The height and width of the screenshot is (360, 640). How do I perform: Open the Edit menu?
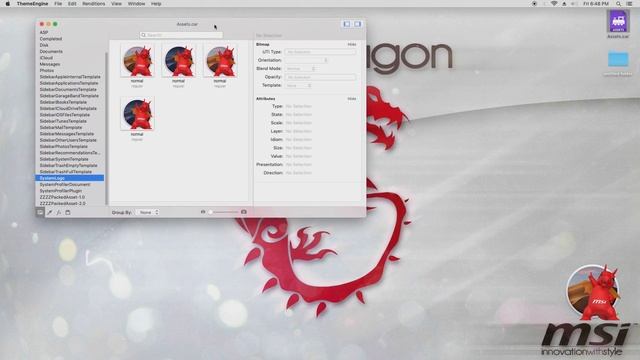click(x=72, y=4)
